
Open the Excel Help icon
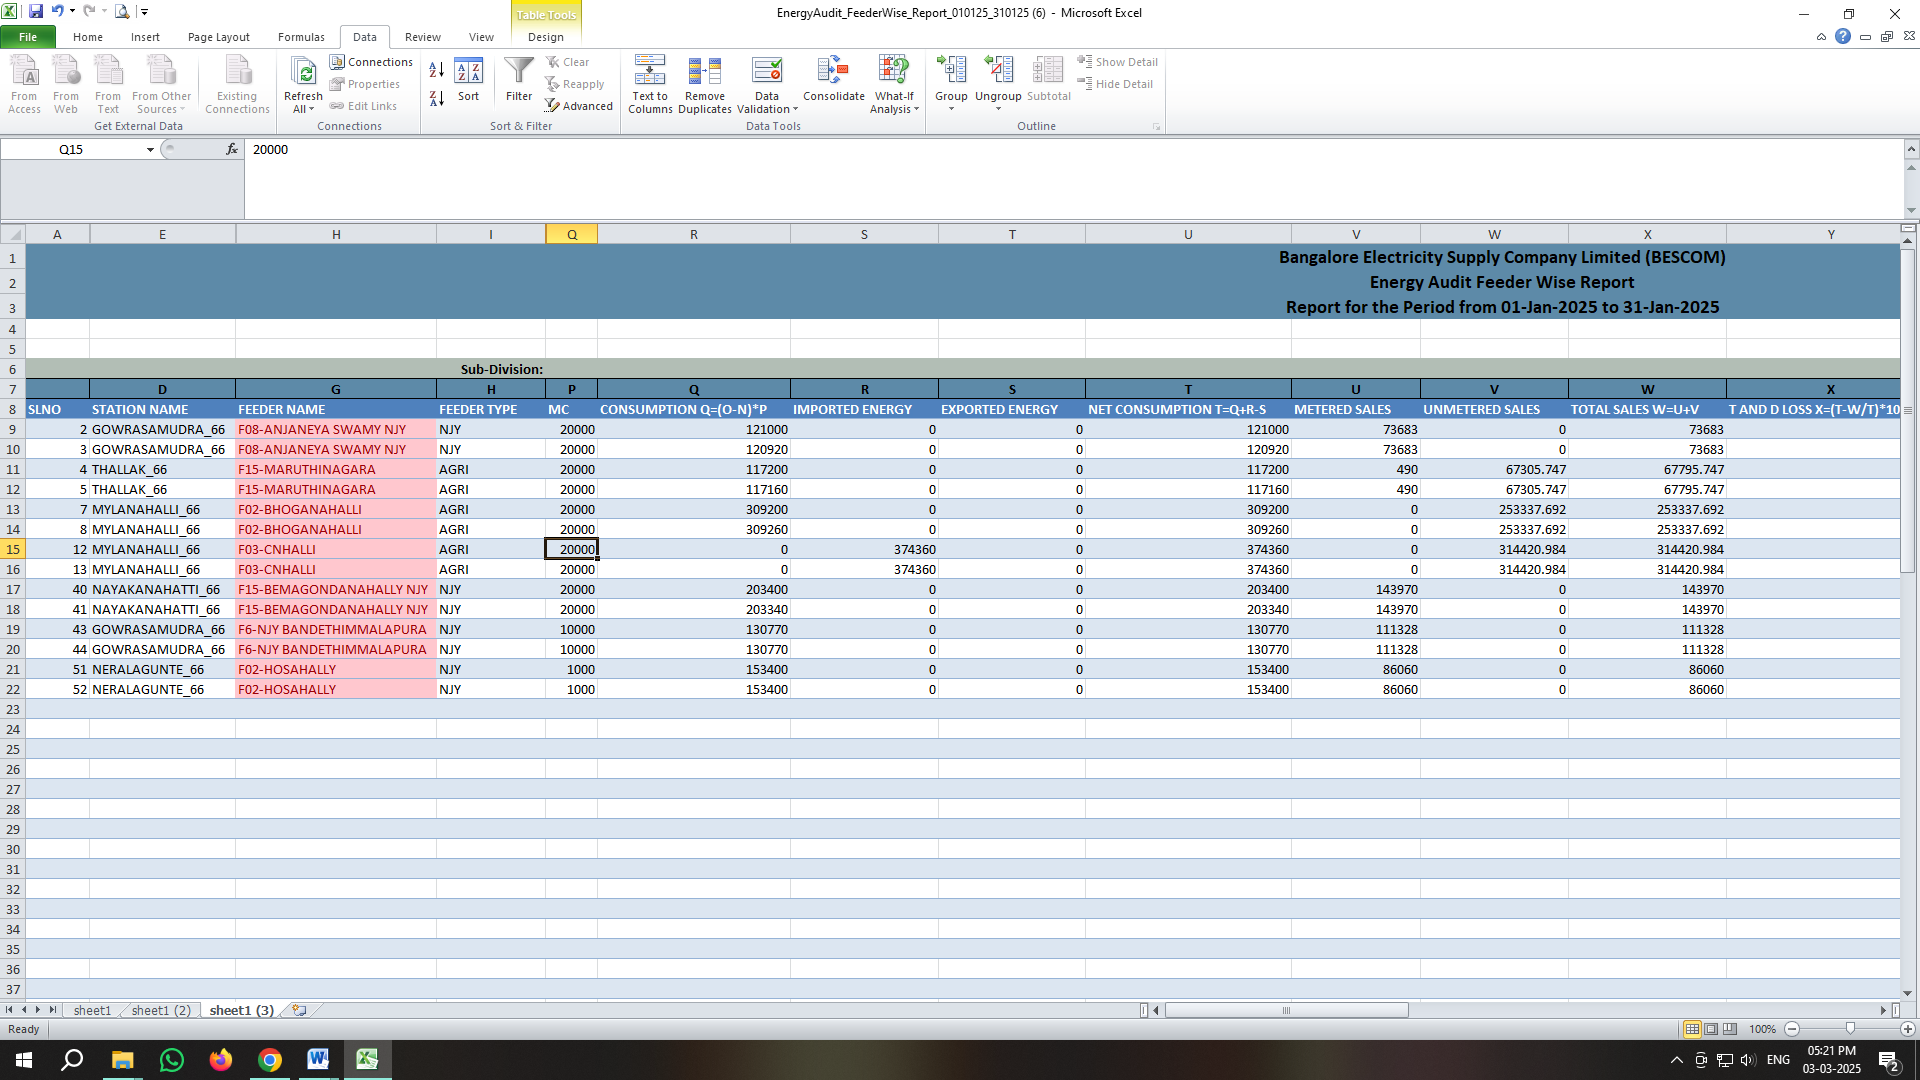pyautogui.click(x=1843, y=37)
